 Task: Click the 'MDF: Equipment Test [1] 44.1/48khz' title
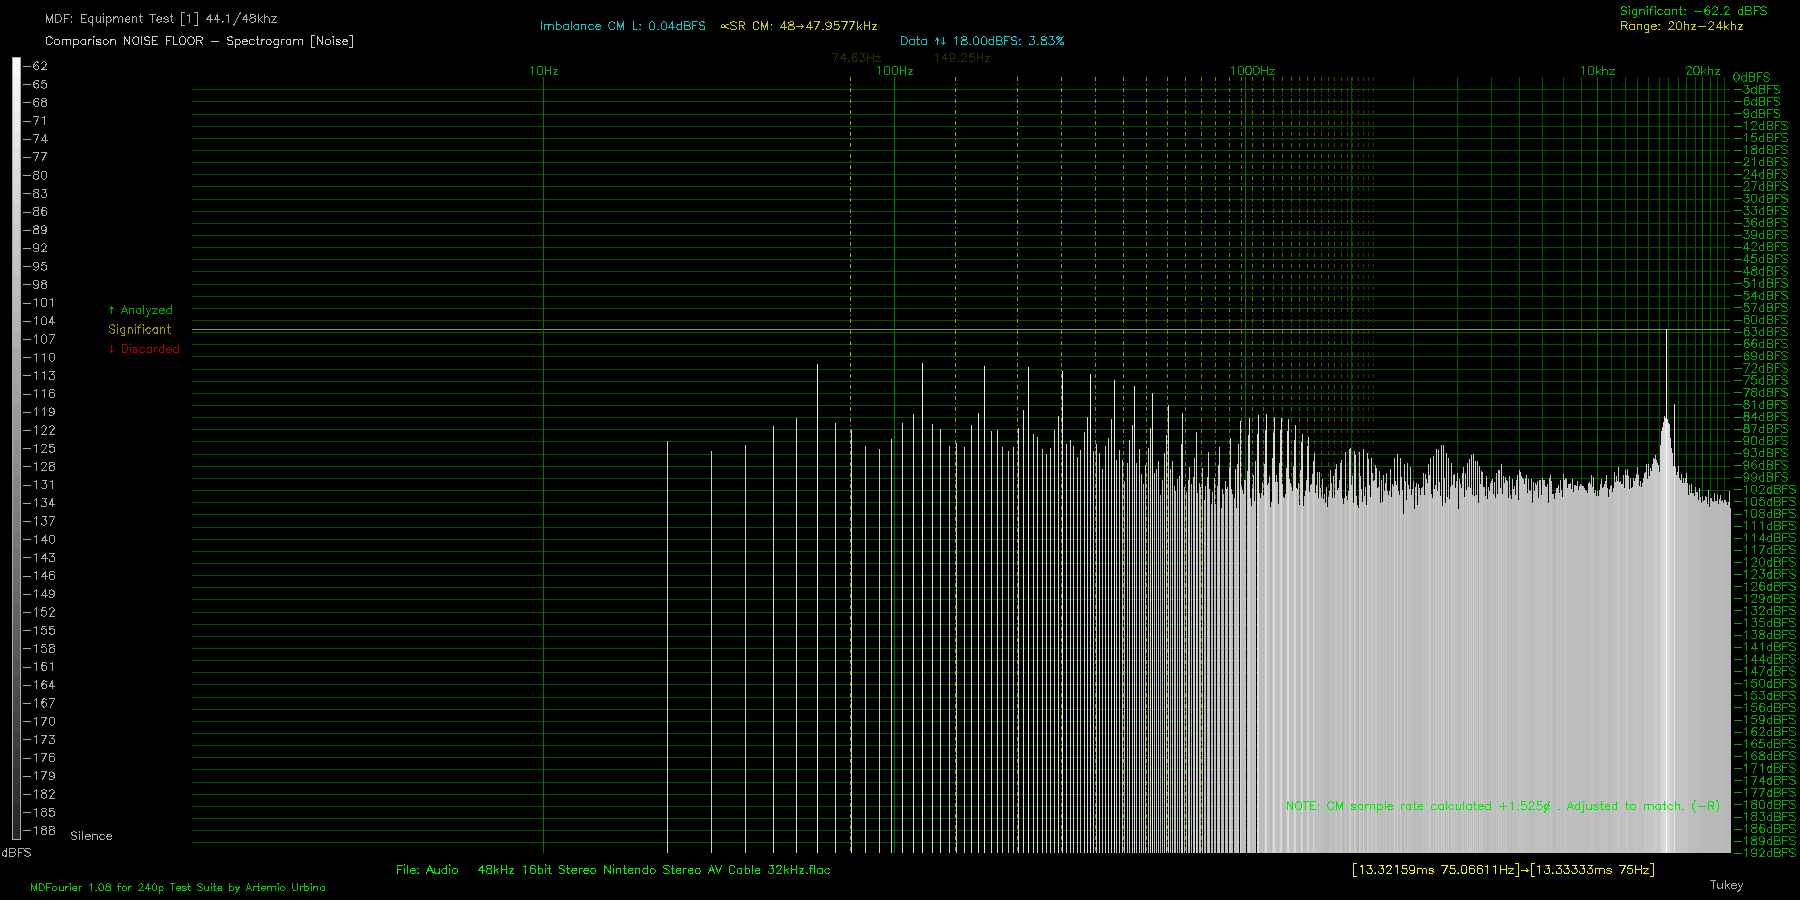tap(161, 19)
